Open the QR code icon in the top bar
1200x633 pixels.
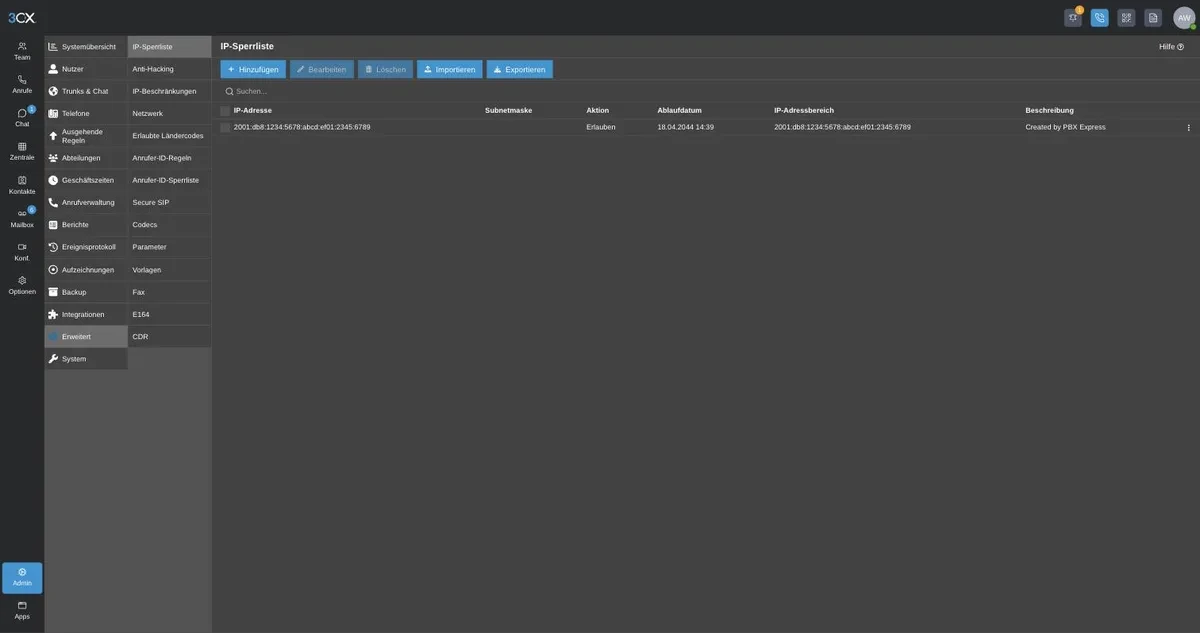tap(1126, 17)
